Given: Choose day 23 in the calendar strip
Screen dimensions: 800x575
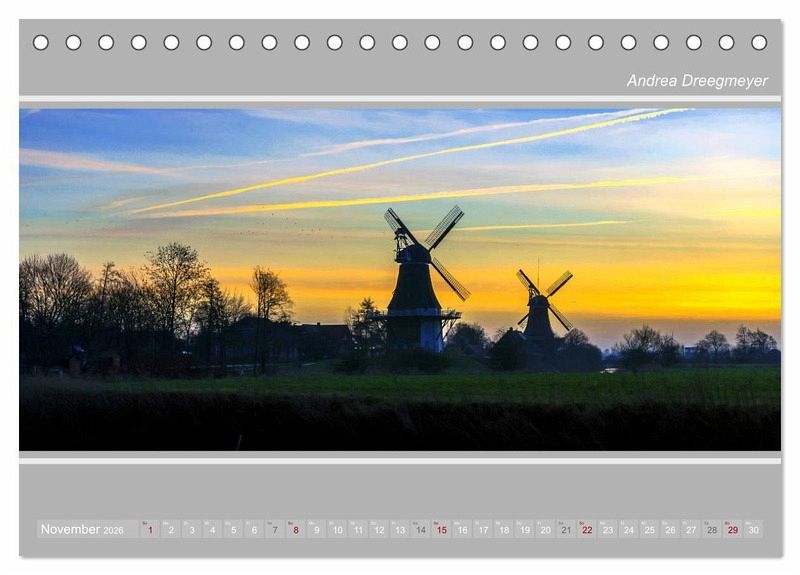Looking at the screenshot, I should pos(608,529).
